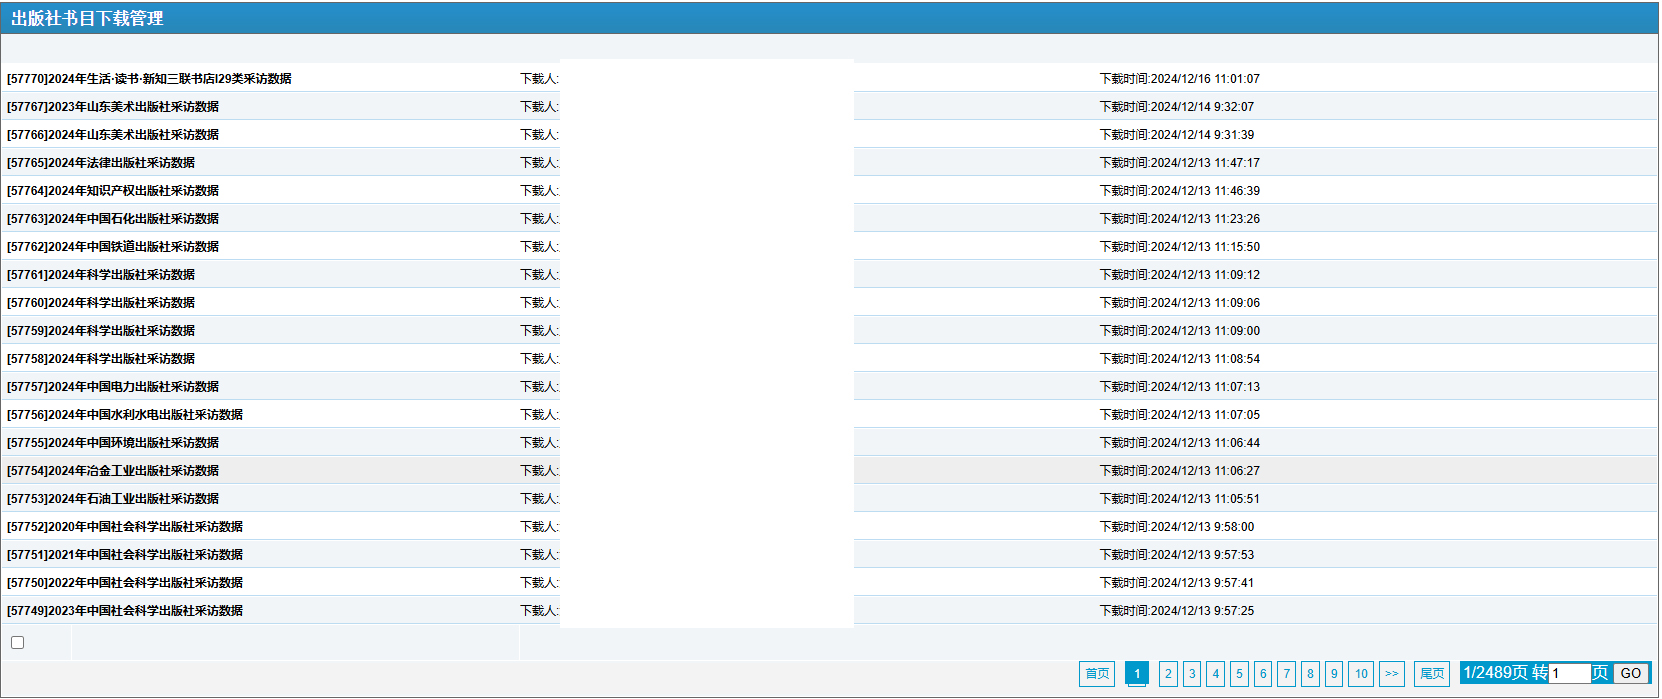Go to the first page (首页)

(1097, 674)
